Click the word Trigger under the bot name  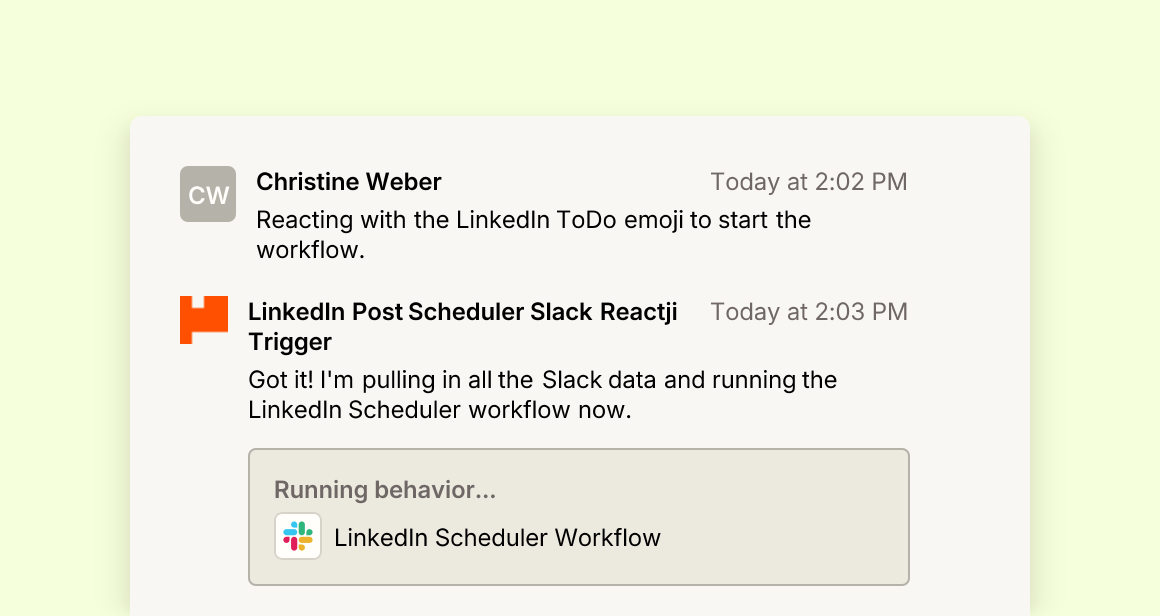pos(290,342)
